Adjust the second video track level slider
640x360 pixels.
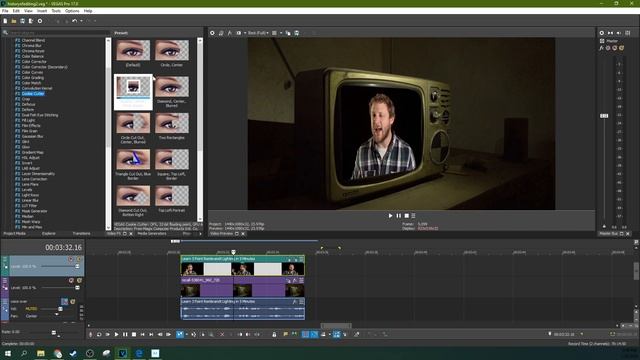(x=77, y=287)
